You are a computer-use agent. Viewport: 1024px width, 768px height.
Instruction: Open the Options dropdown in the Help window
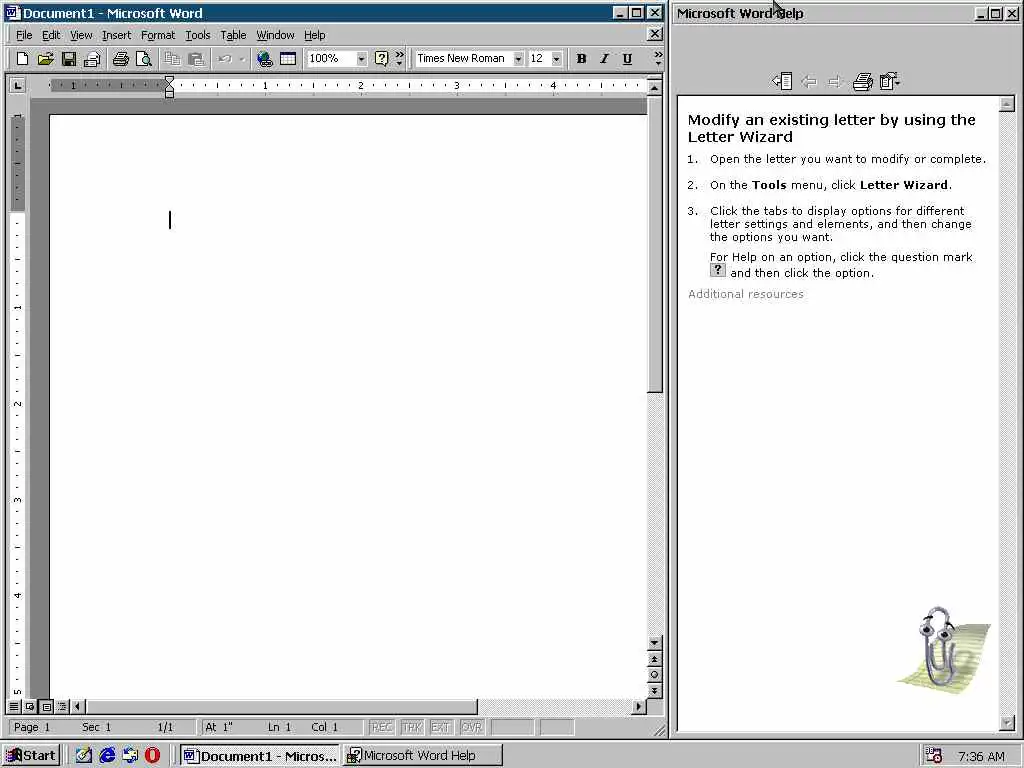click(889, 82)
